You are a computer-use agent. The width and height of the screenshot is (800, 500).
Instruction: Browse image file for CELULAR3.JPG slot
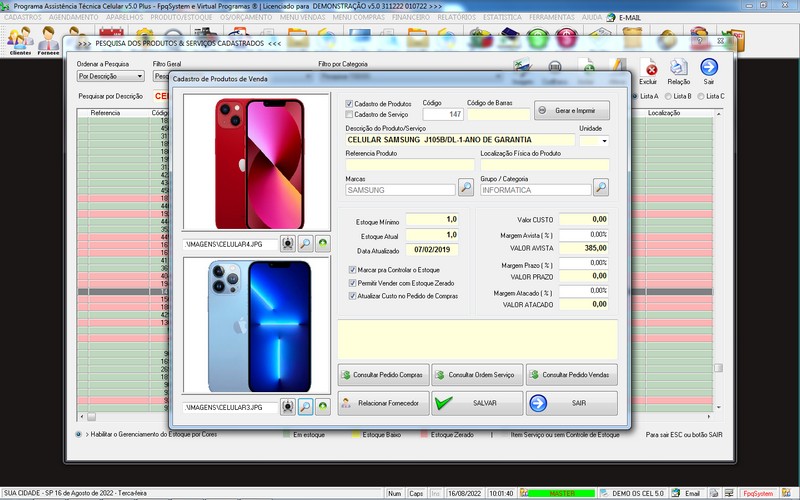305,407
